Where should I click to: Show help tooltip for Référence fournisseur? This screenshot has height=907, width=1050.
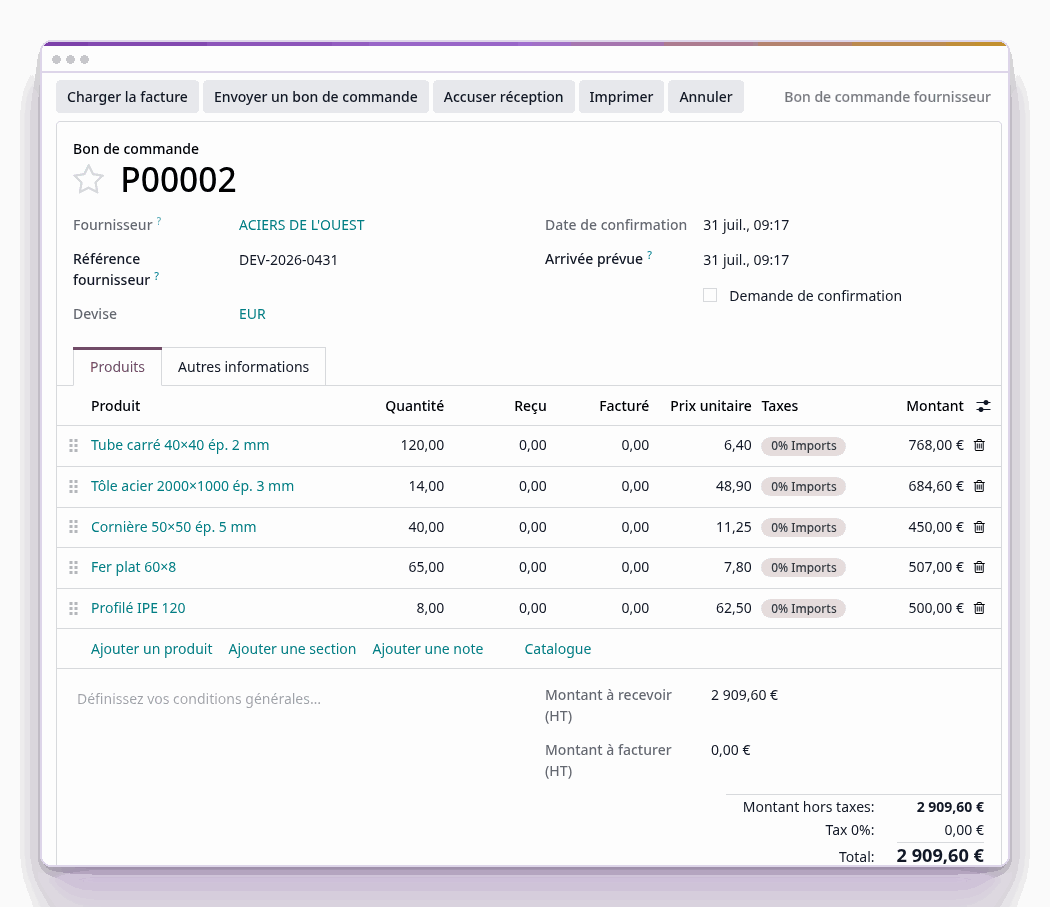[x=157, y=275]
